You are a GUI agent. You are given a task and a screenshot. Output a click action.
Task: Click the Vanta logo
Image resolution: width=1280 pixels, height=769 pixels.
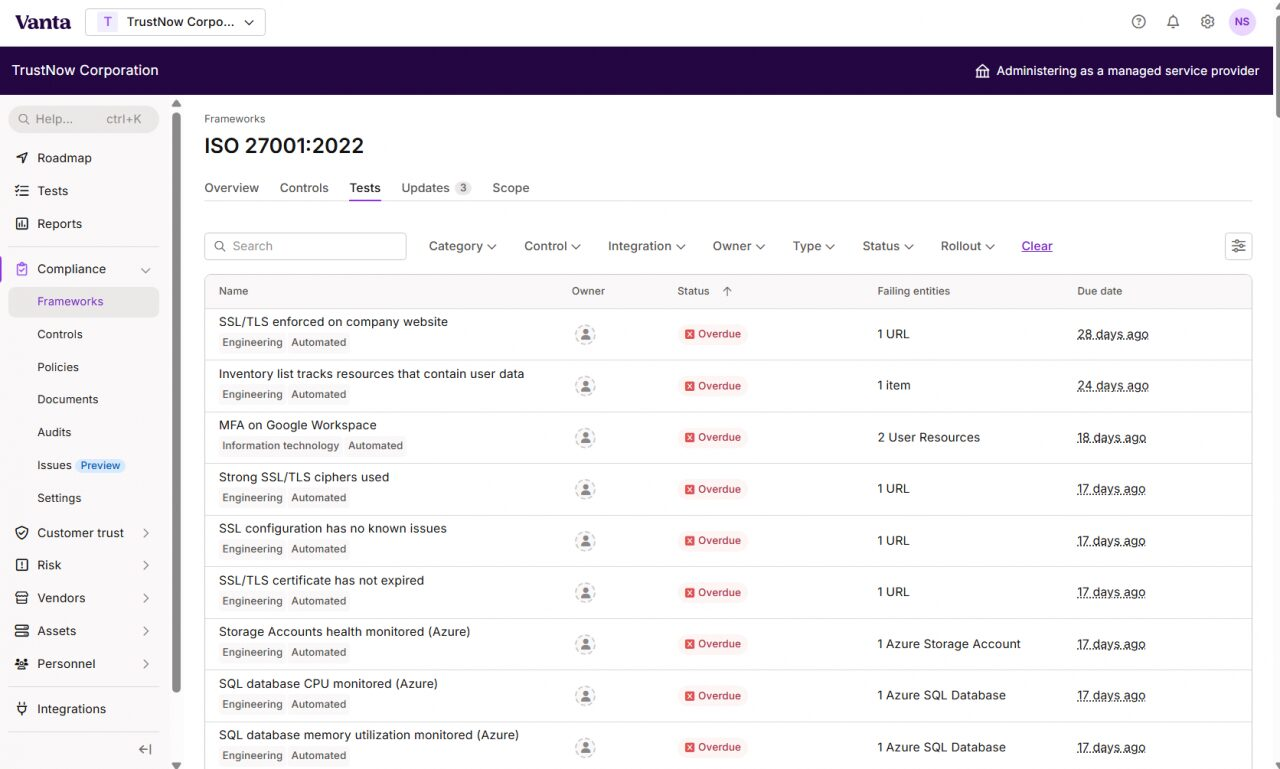(x=43, y=22)
